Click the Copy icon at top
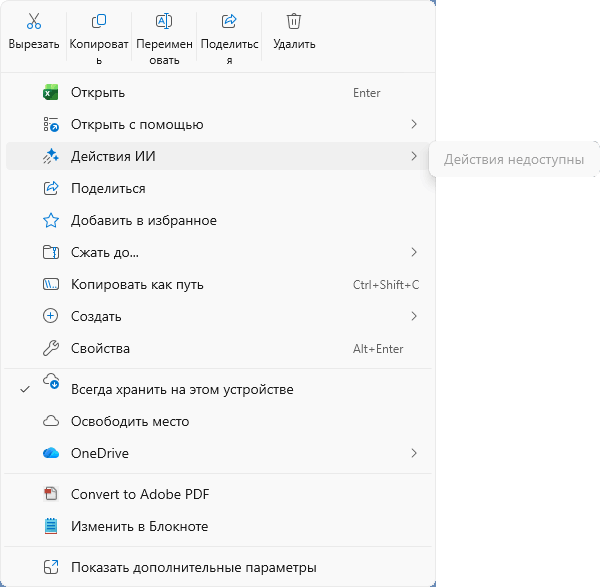 99,21
